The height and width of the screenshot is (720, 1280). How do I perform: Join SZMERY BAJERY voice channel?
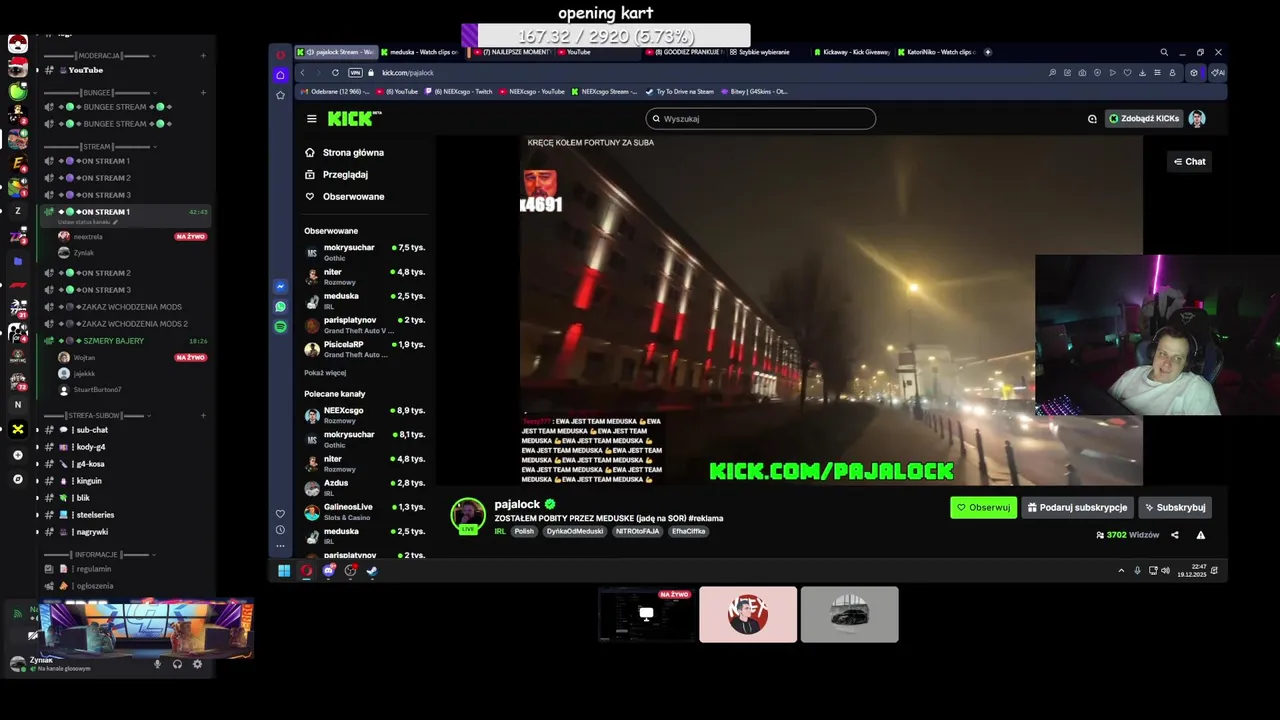tap(125, 341)
